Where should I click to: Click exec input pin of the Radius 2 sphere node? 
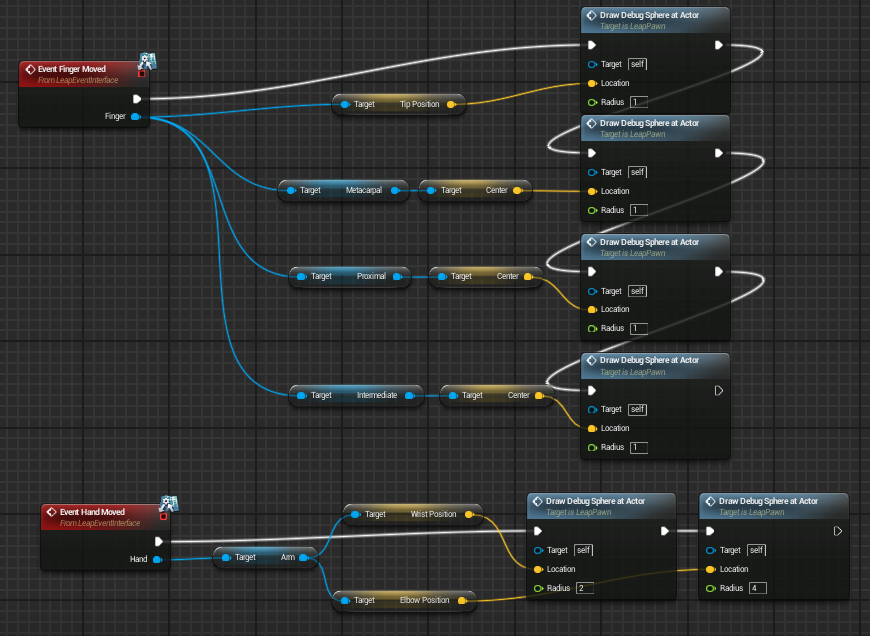click(x=538, y=531)
